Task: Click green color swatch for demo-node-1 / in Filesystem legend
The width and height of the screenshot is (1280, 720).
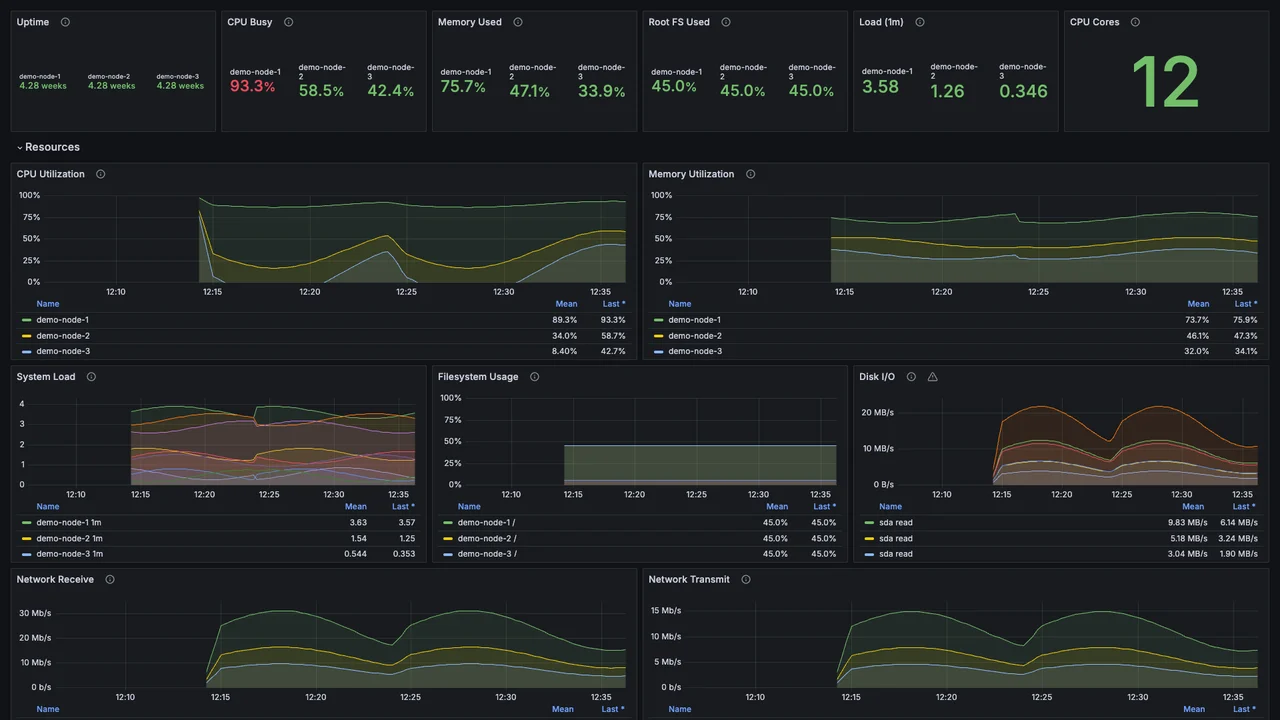Action: 447,522
